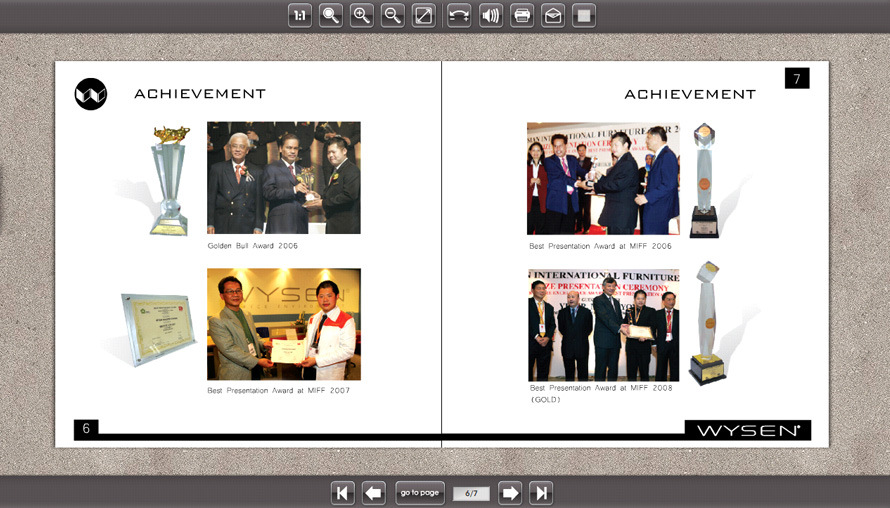
Task: Click the 'Best Presentation Award at MIFF 2006' caption
Action: point(600,246)
